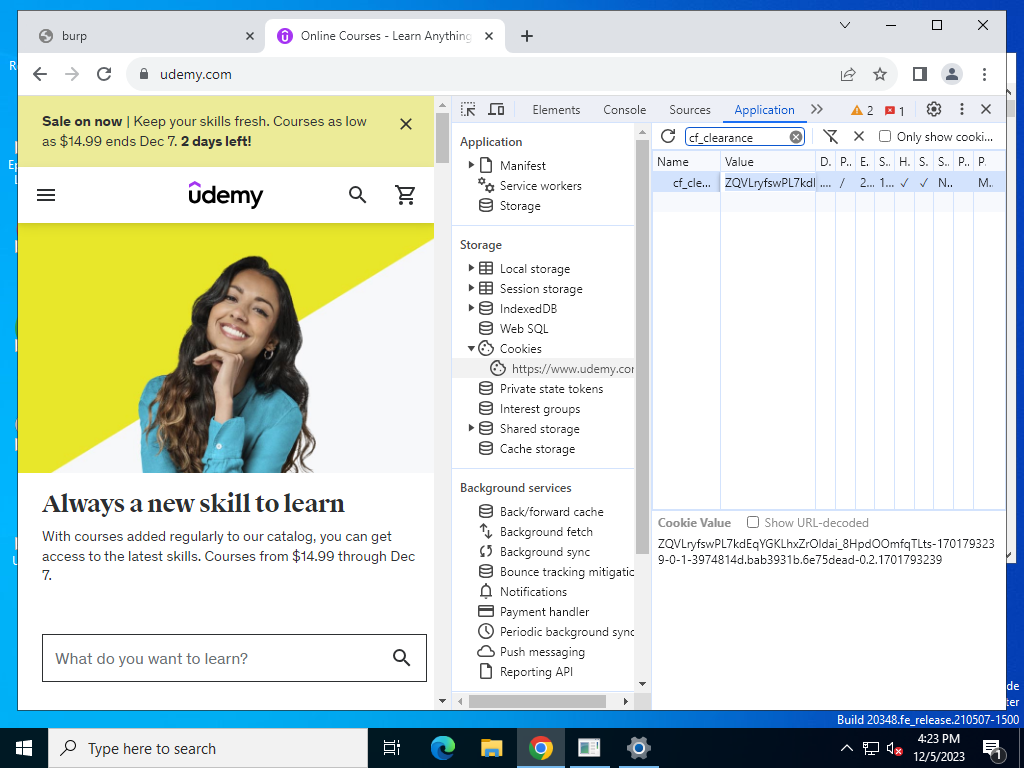The image size is (1024, 768).
Task: Enable Show URL-decoded checkbox
Action: (753, 522)
